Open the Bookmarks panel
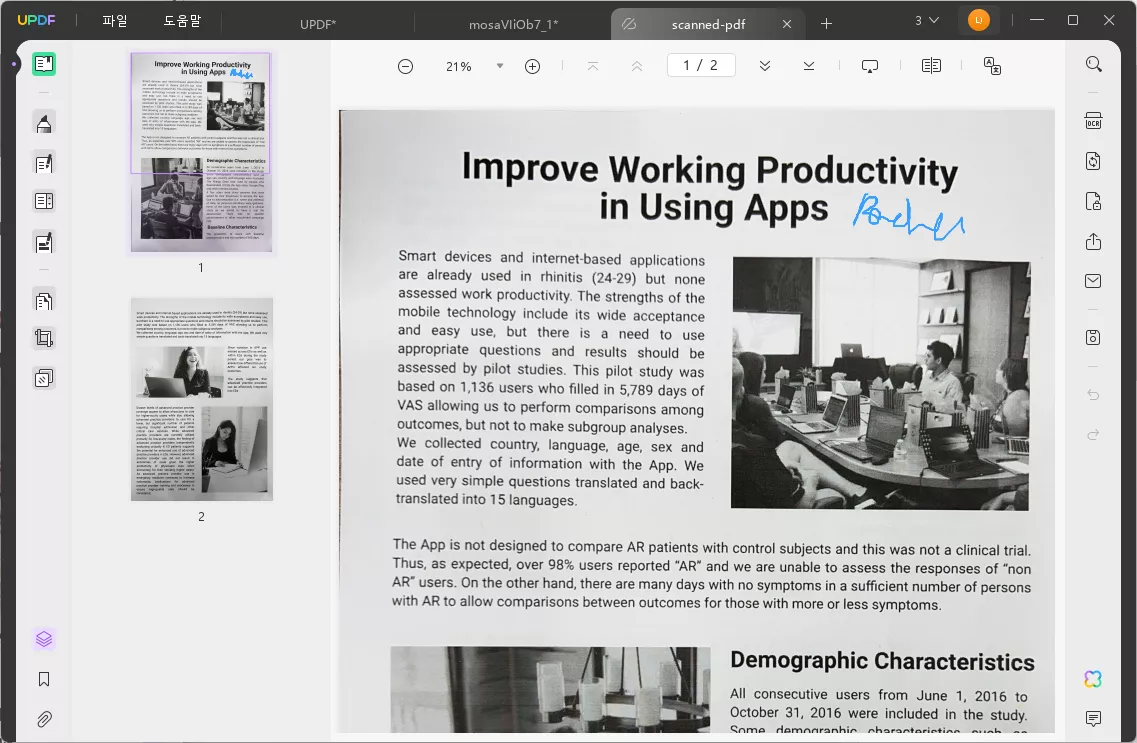This screenshot has width=1137, height=743. click(44, 679)
